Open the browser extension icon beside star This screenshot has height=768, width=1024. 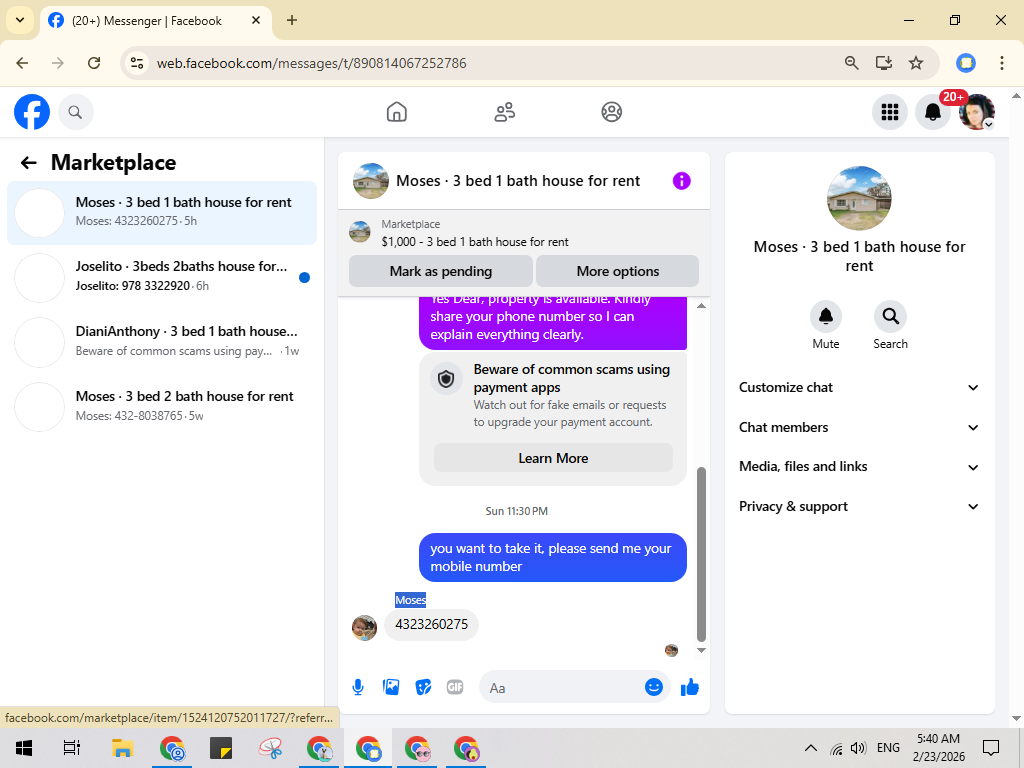click(x=966, y=63)
